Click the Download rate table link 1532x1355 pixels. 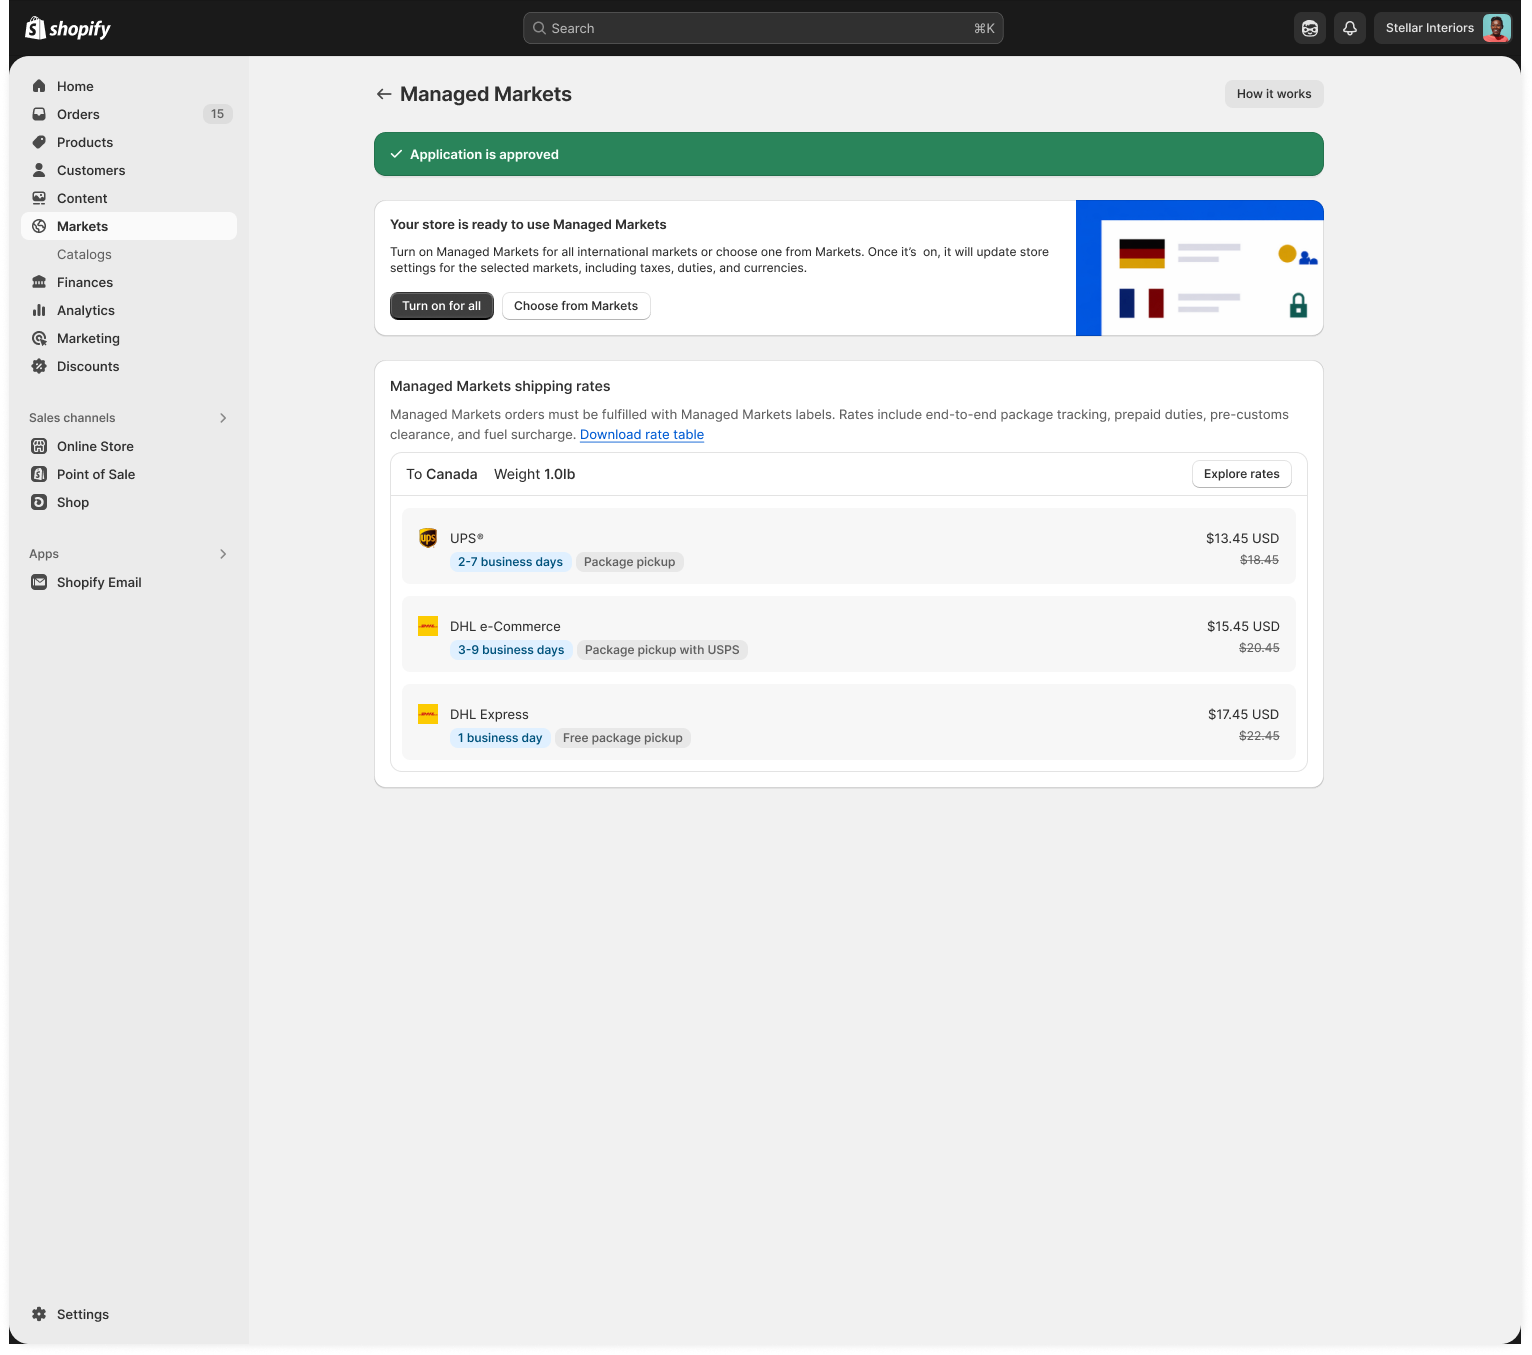coord(641,434)
